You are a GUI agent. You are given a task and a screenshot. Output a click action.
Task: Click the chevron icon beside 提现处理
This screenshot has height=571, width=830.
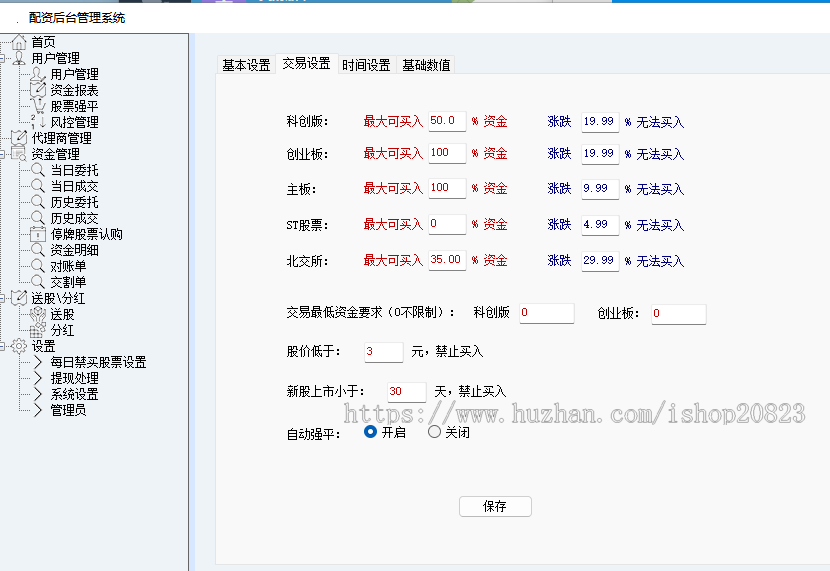pos(38,378)
